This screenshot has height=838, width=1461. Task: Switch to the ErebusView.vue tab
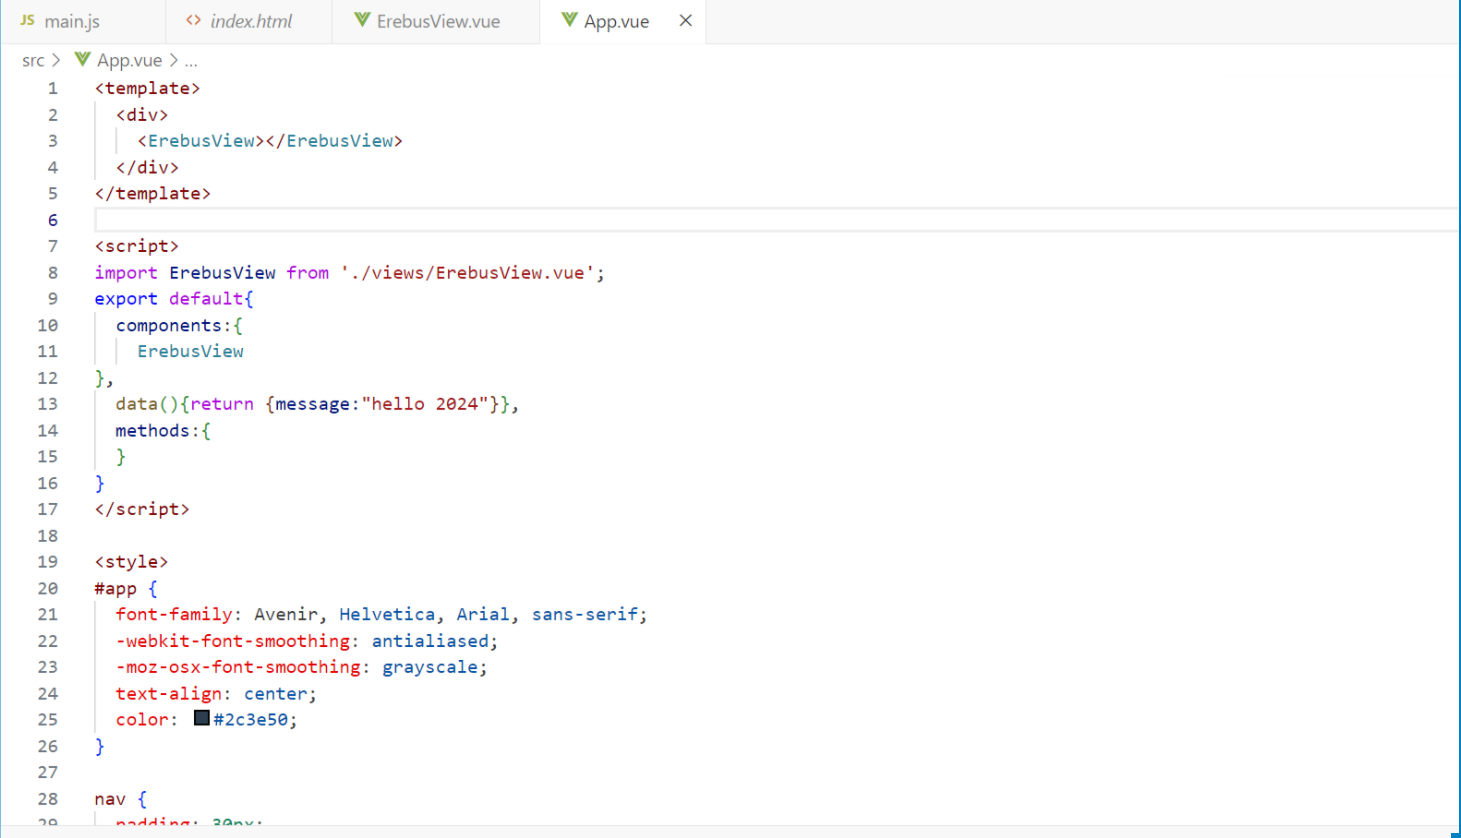coord(438,21)
